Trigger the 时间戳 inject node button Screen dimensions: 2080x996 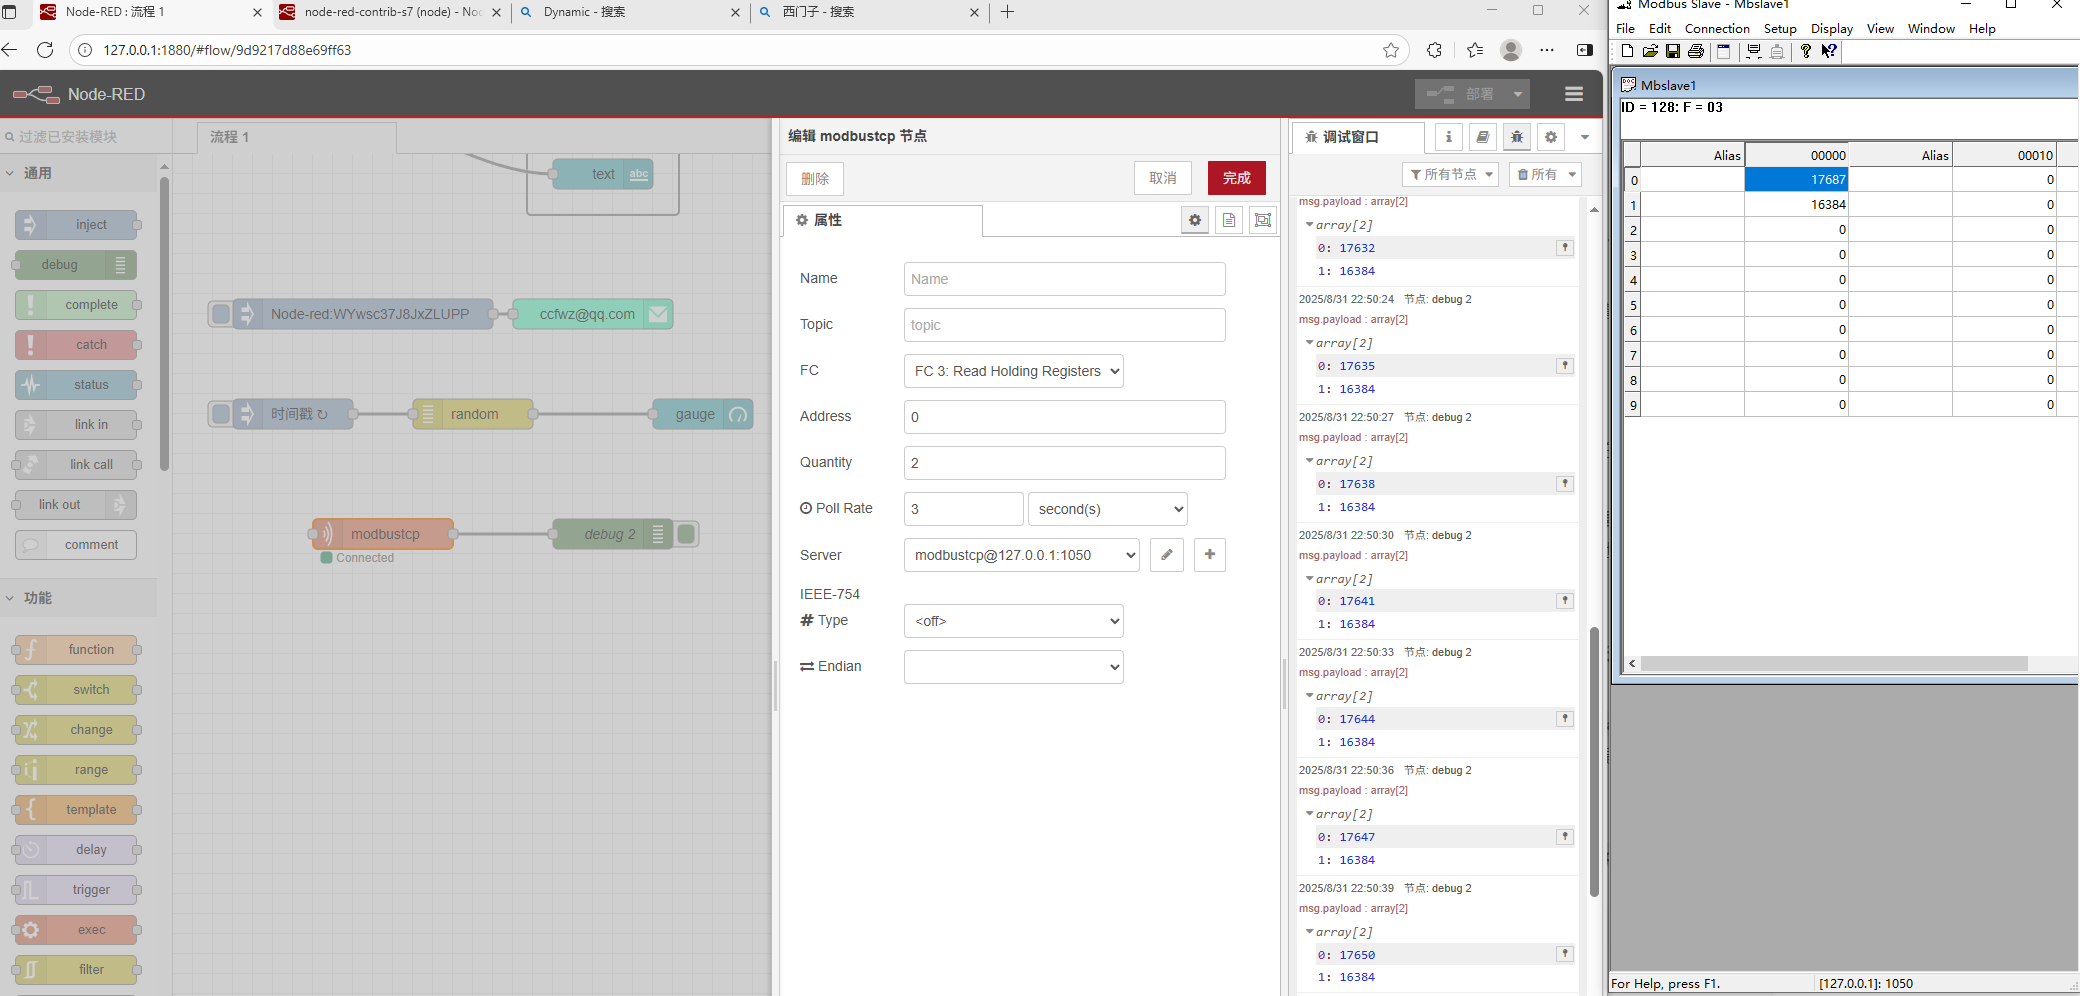(x=221, y=414)
